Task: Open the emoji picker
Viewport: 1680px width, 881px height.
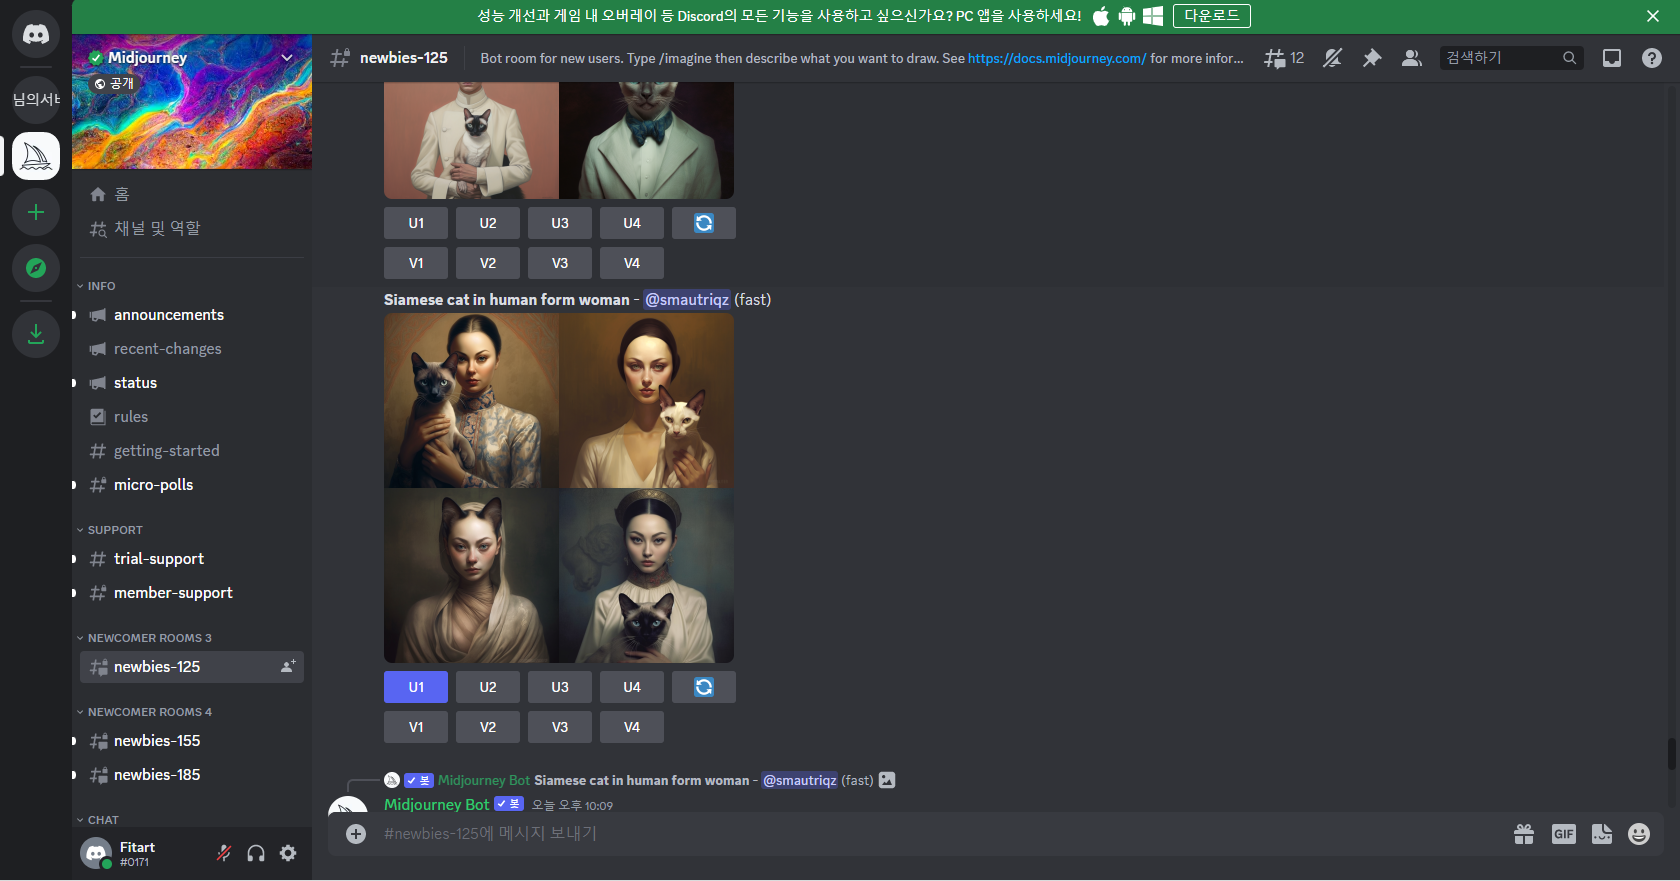Action: (x=1639, y=834)
